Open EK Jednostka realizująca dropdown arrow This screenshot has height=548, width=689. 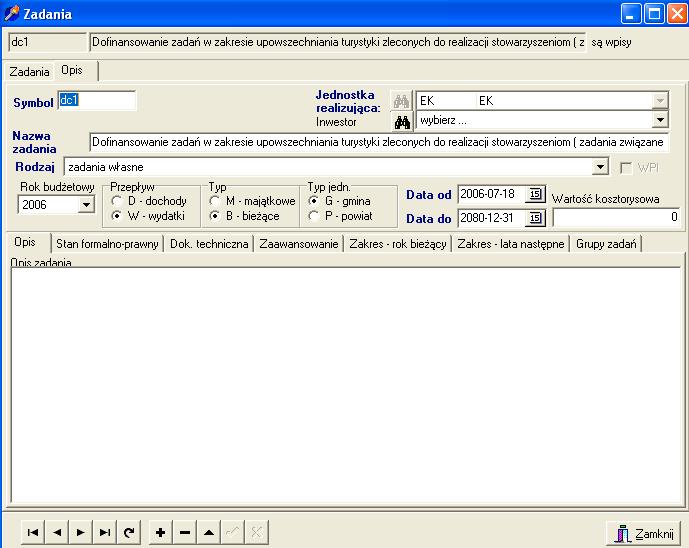coord(660,101)
